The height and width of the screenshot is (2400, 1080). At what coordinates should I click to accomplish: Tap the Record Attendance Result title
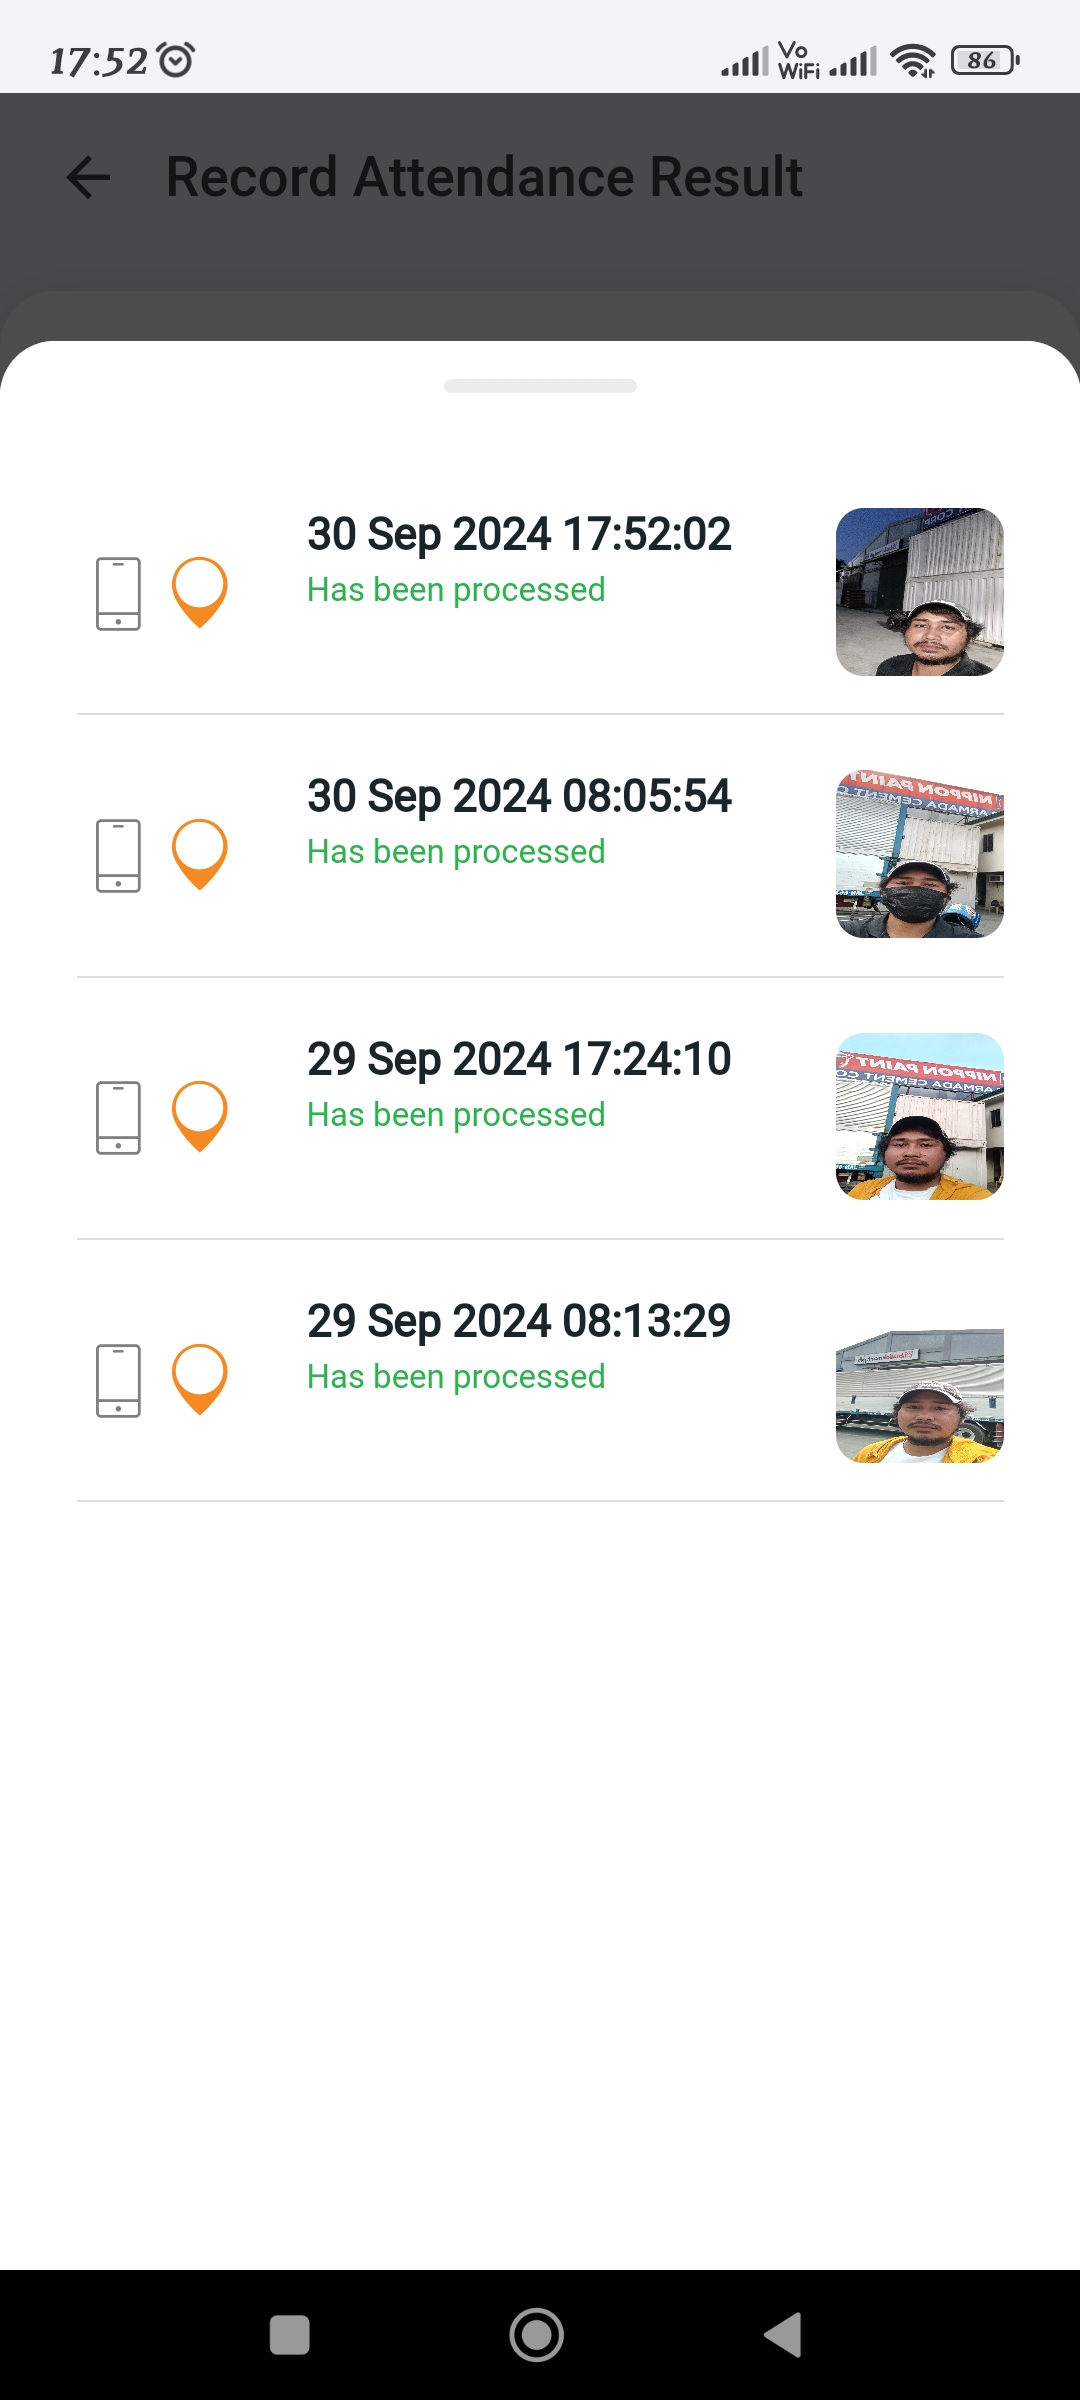pos(484,178)
